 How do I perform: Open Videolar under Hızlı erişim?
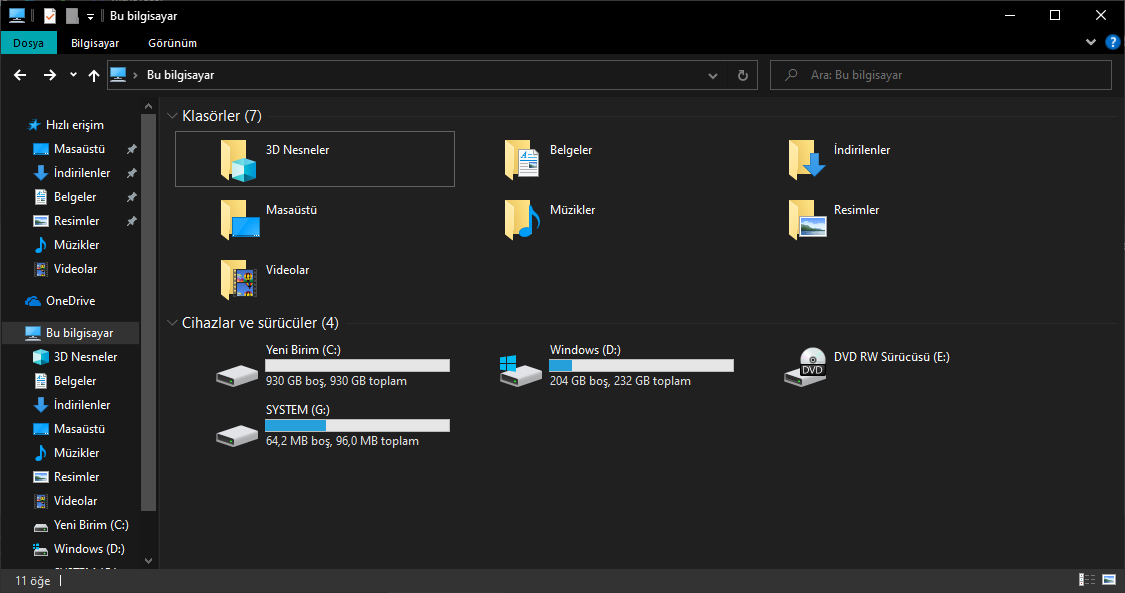coord(75,269)
